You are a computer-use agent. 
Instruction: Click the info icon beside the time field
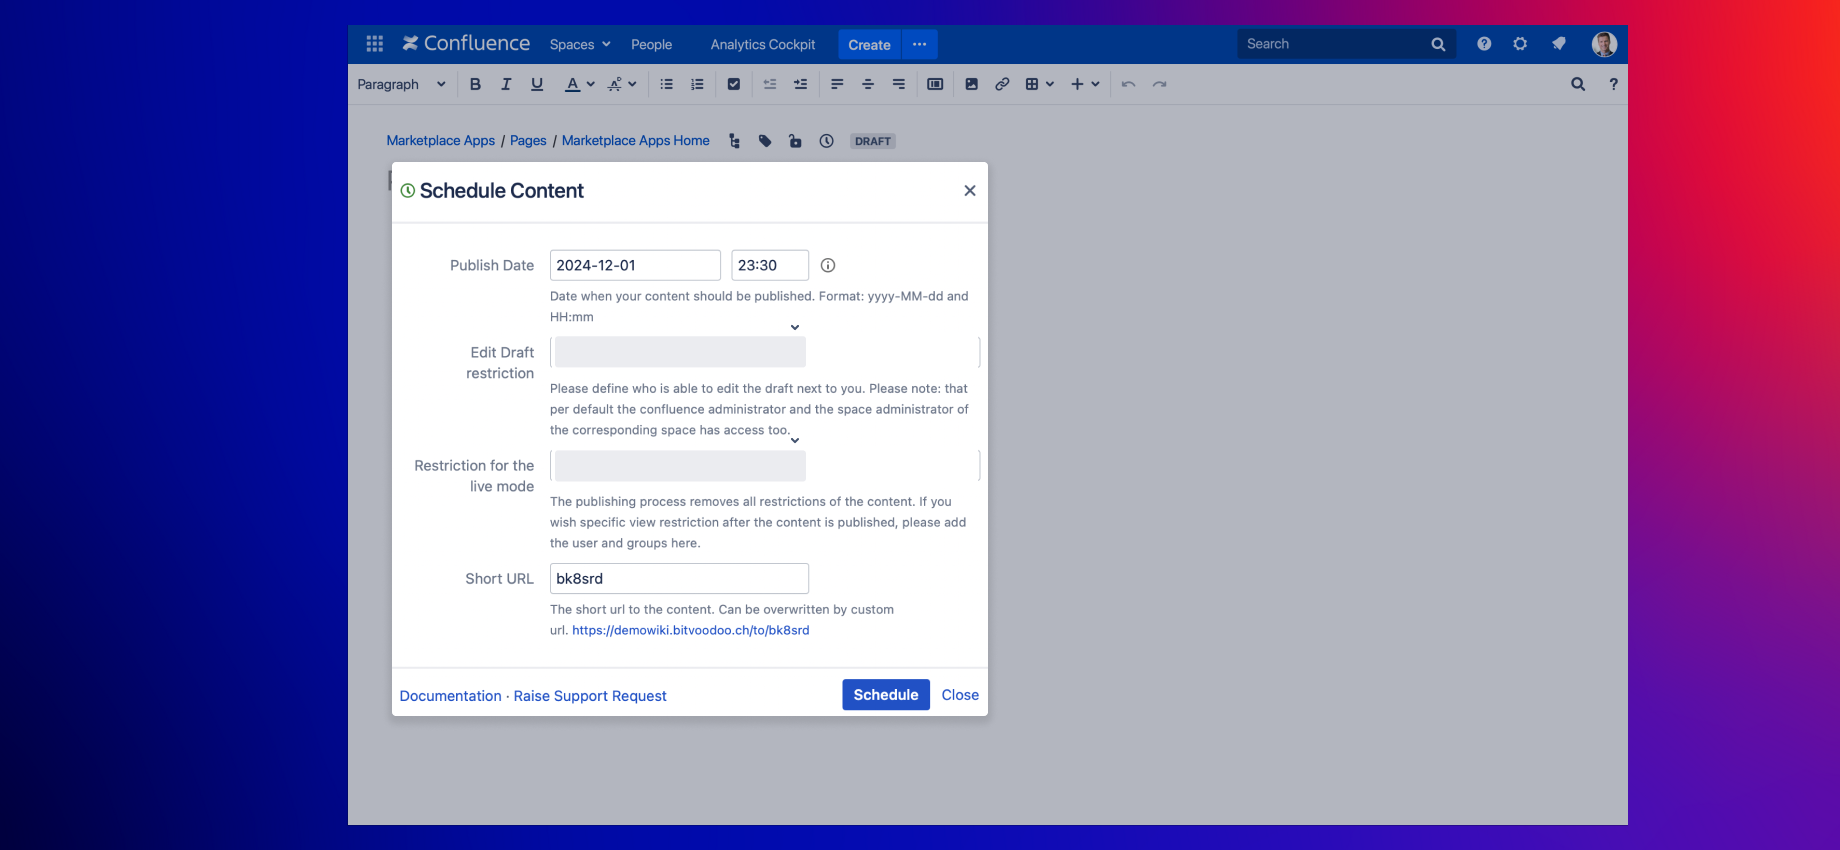coord(828,265)
